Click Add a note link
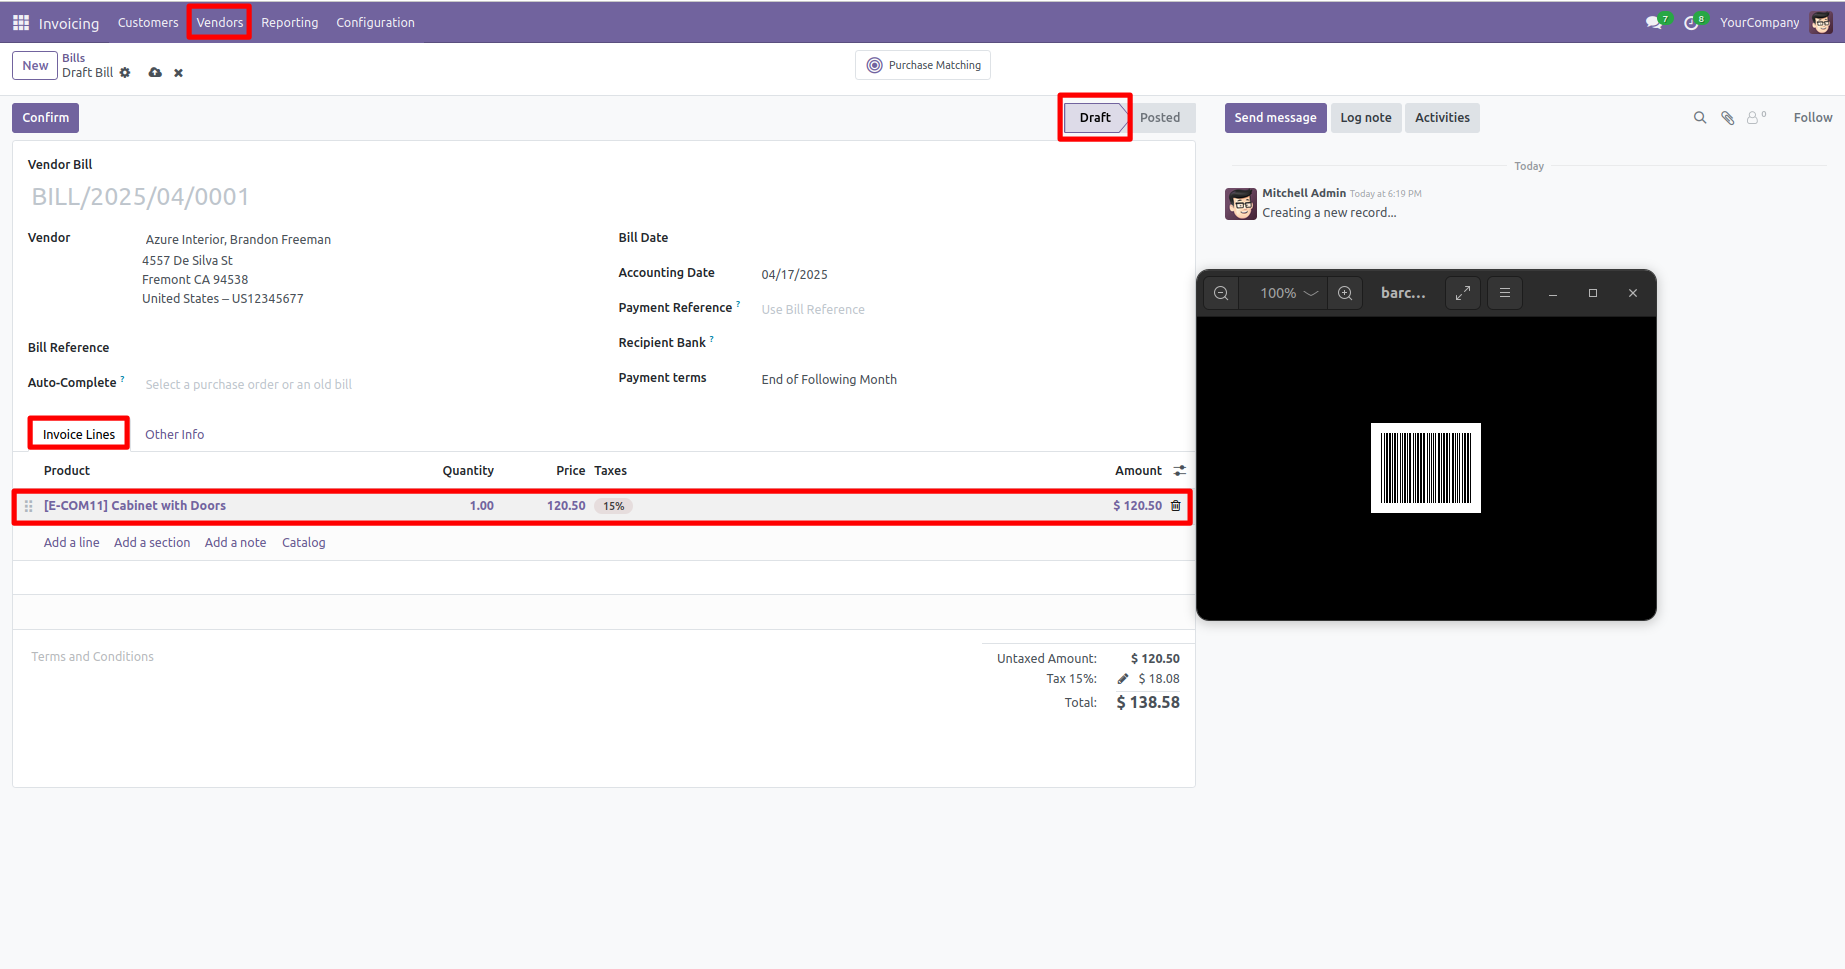 click(235, 542)
